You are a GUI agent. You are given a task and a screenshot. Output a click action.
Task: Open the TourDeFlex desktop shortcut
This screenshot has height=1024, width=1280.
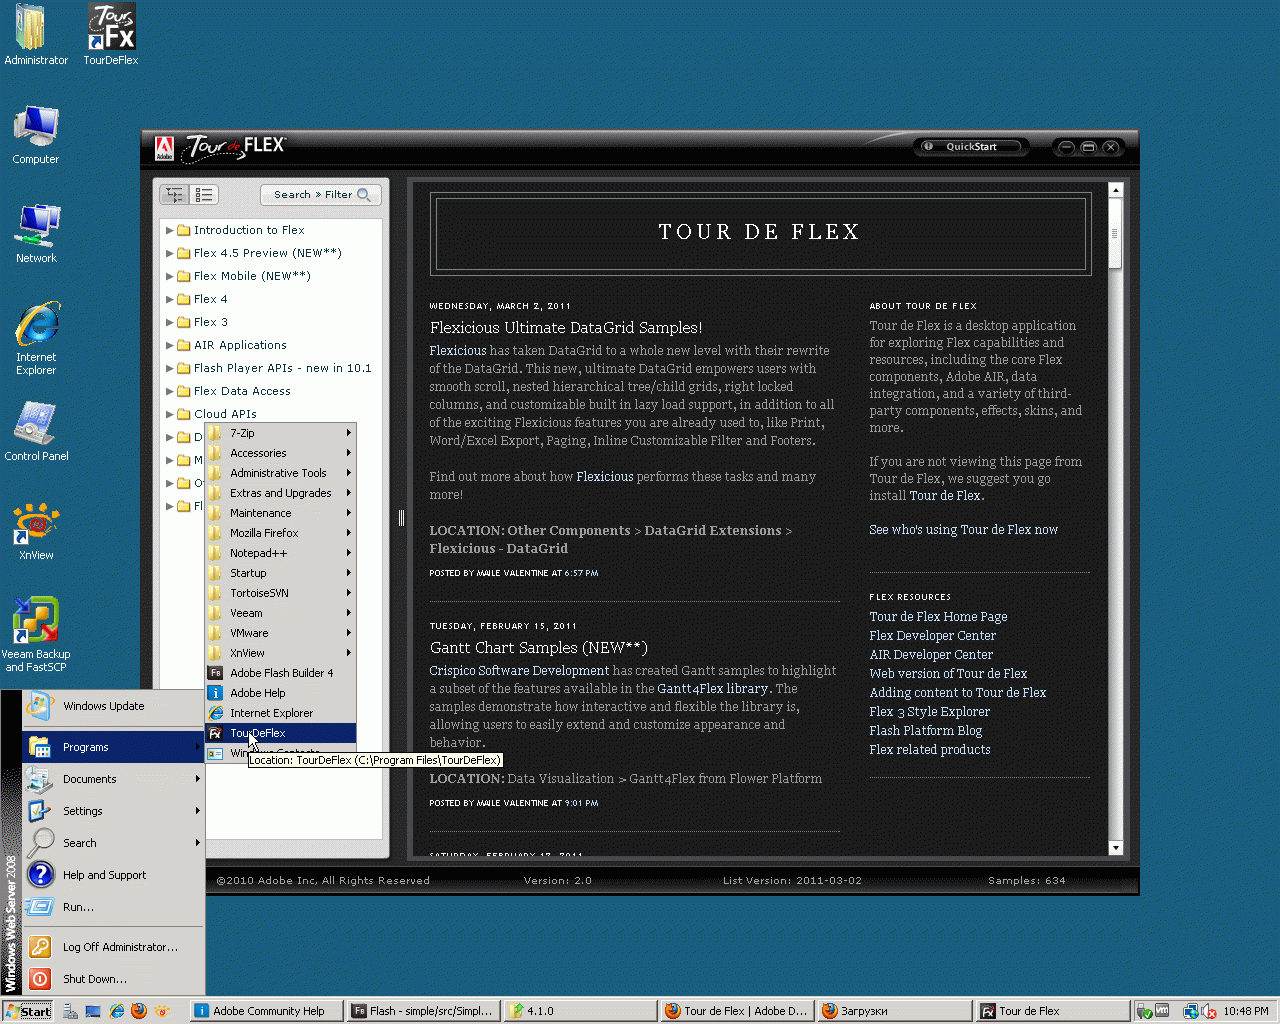(111, 34)
